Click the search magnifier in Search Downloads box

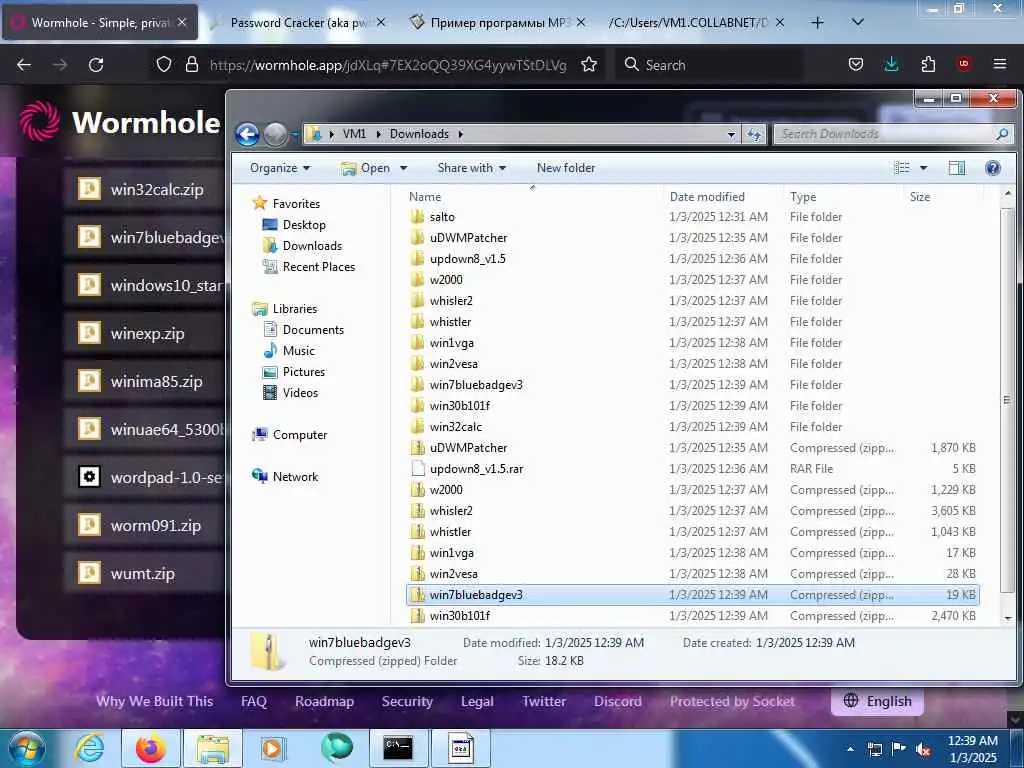tap(1002, 134)
